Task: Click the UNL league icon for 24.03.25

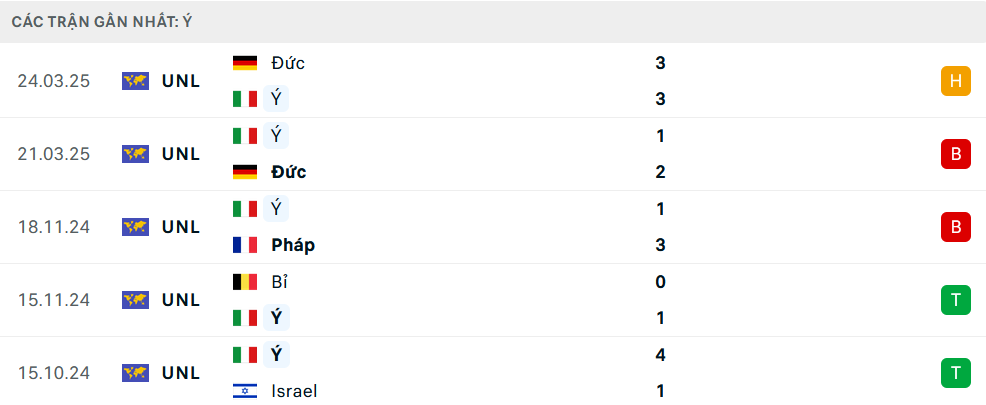Action: [x=135, y=81]
